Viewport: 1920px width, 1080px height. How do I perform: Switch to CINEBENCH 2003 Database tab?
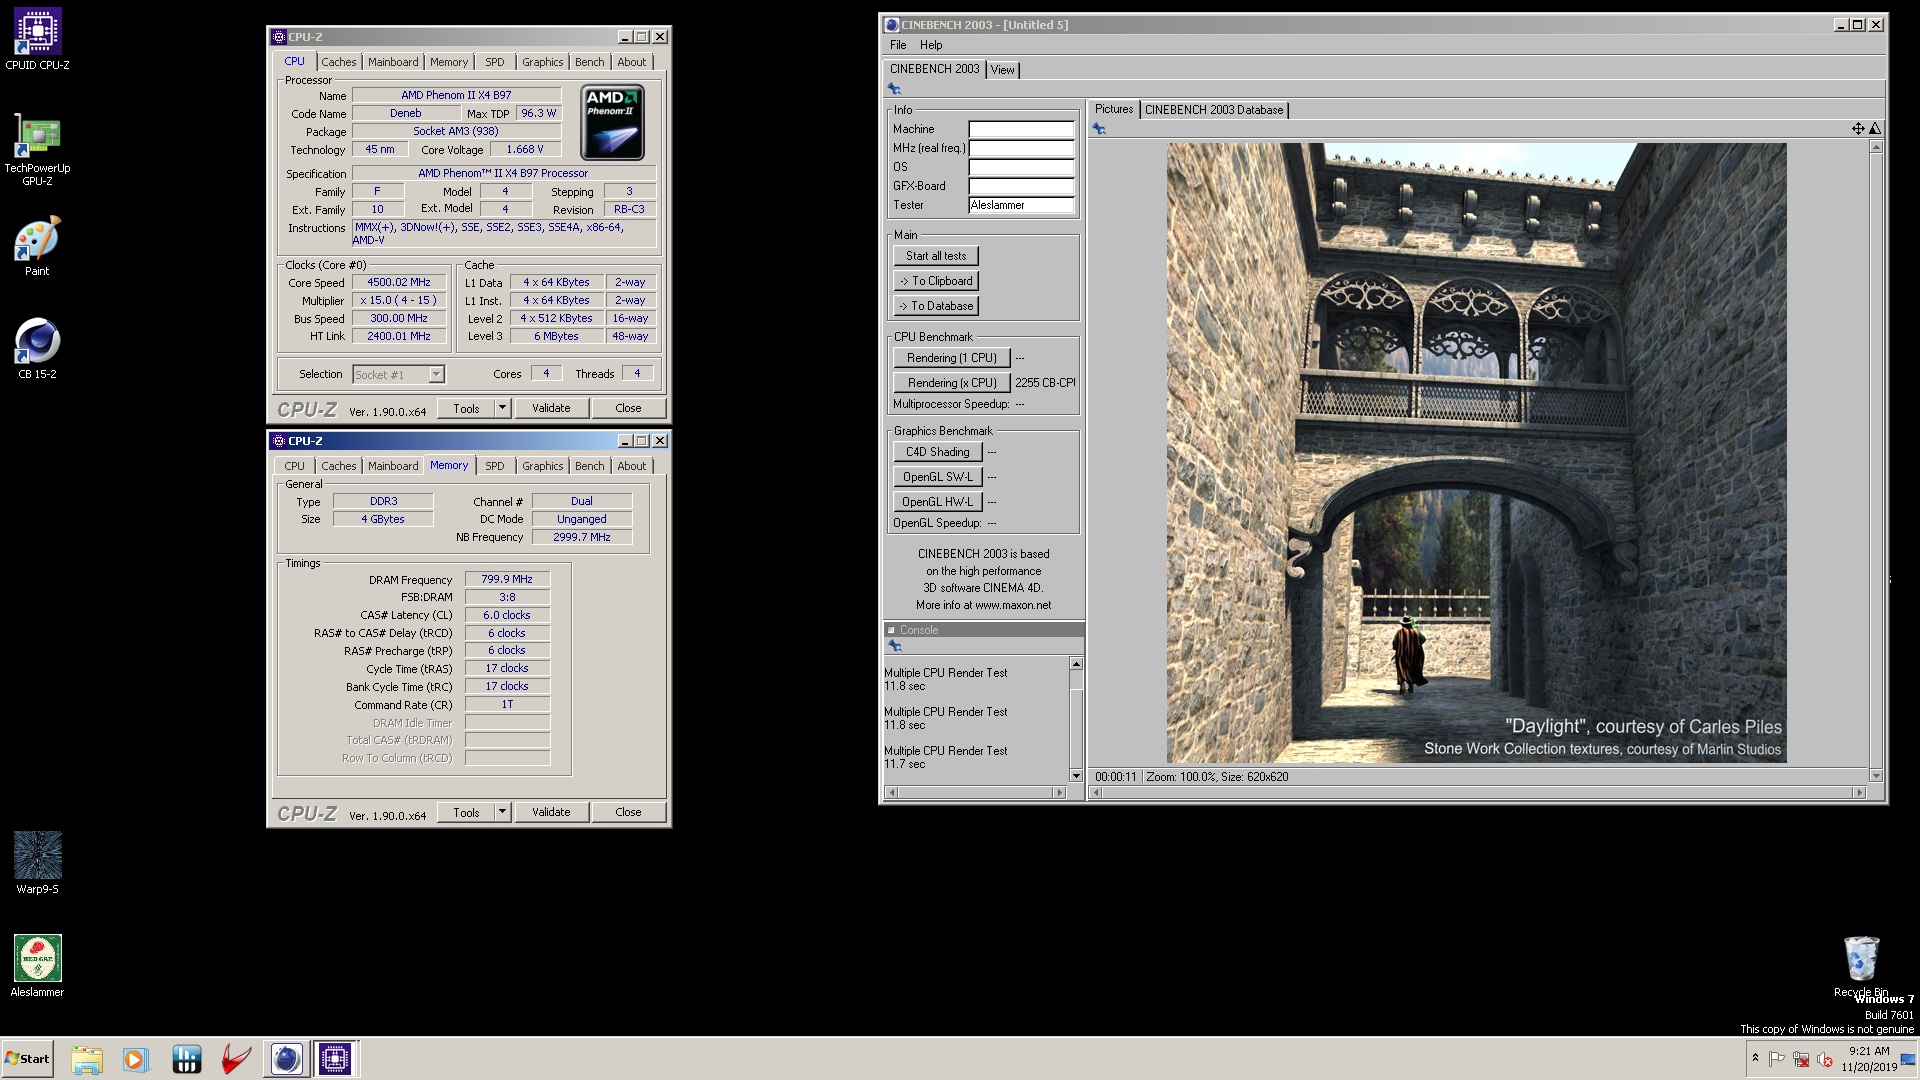coord(1213,110)
